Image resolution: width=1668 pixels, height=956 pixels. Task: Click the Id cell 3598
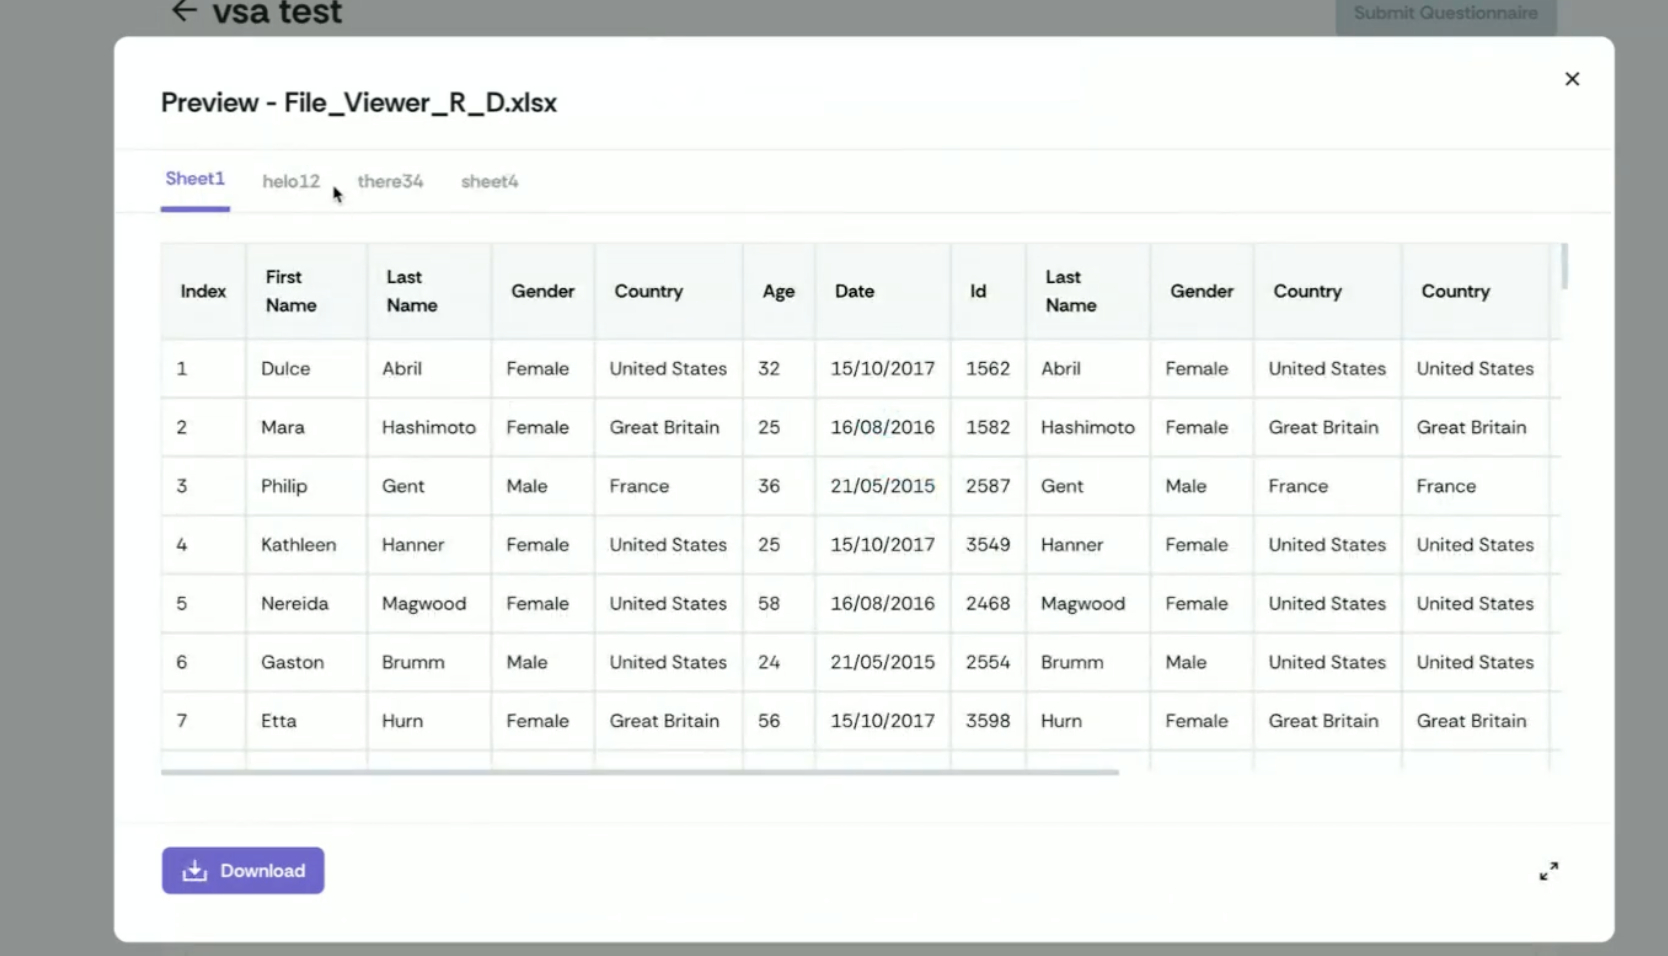[988, 721]
